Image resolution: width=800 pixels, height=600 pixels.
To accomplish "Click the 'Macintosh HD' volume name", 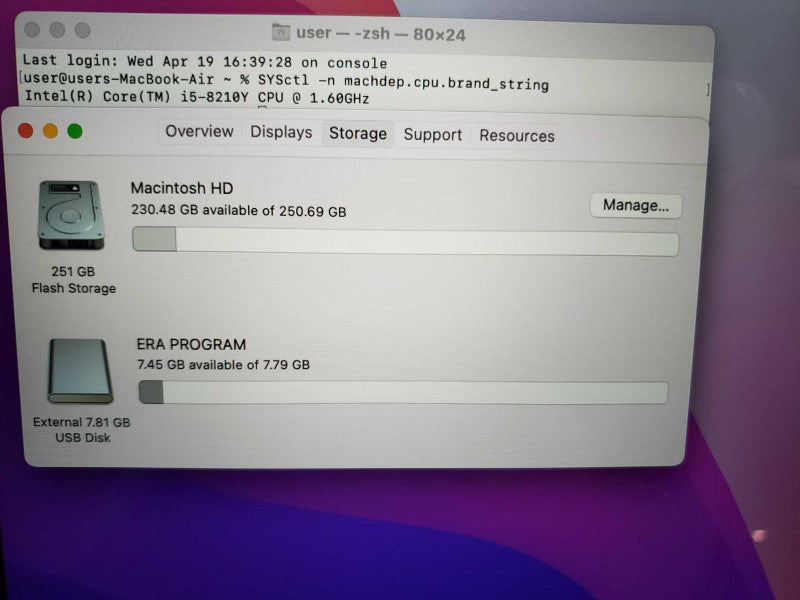I will point(182,188).
